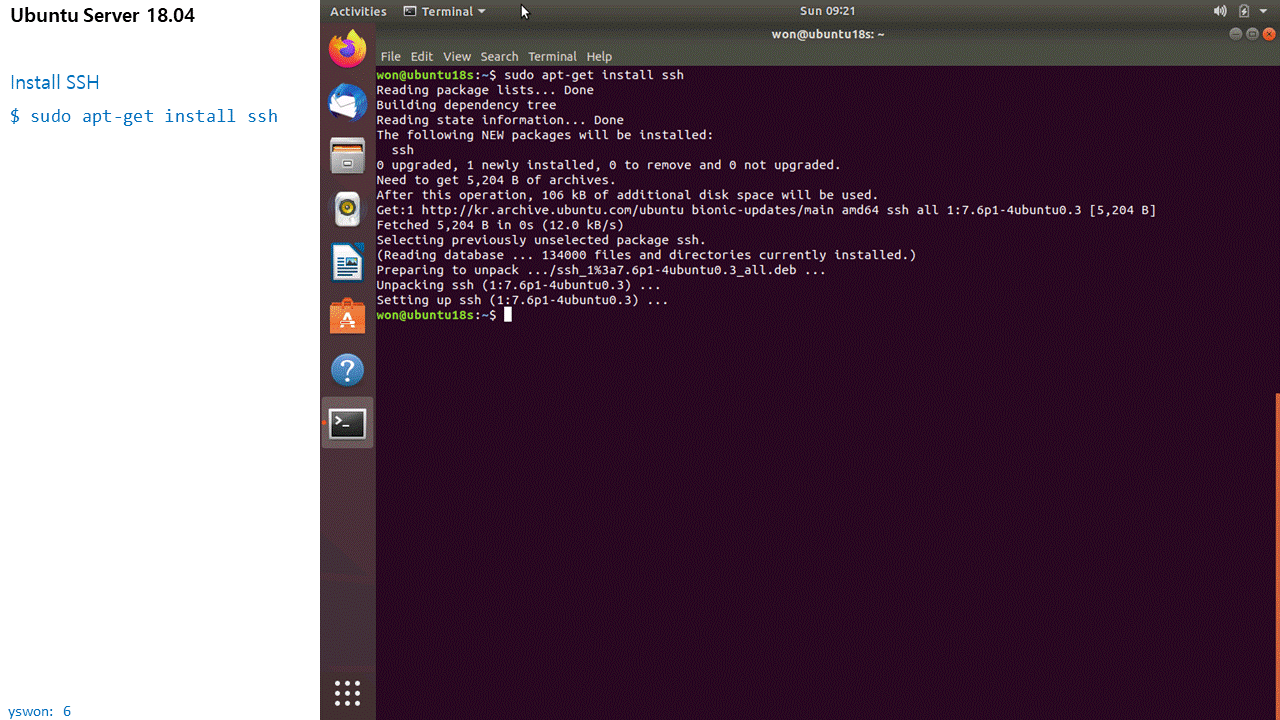Viewport: 1280px width, 720px height.
Task: Click the 'Install SSH' heading
Action: click(x=55, y=82)
